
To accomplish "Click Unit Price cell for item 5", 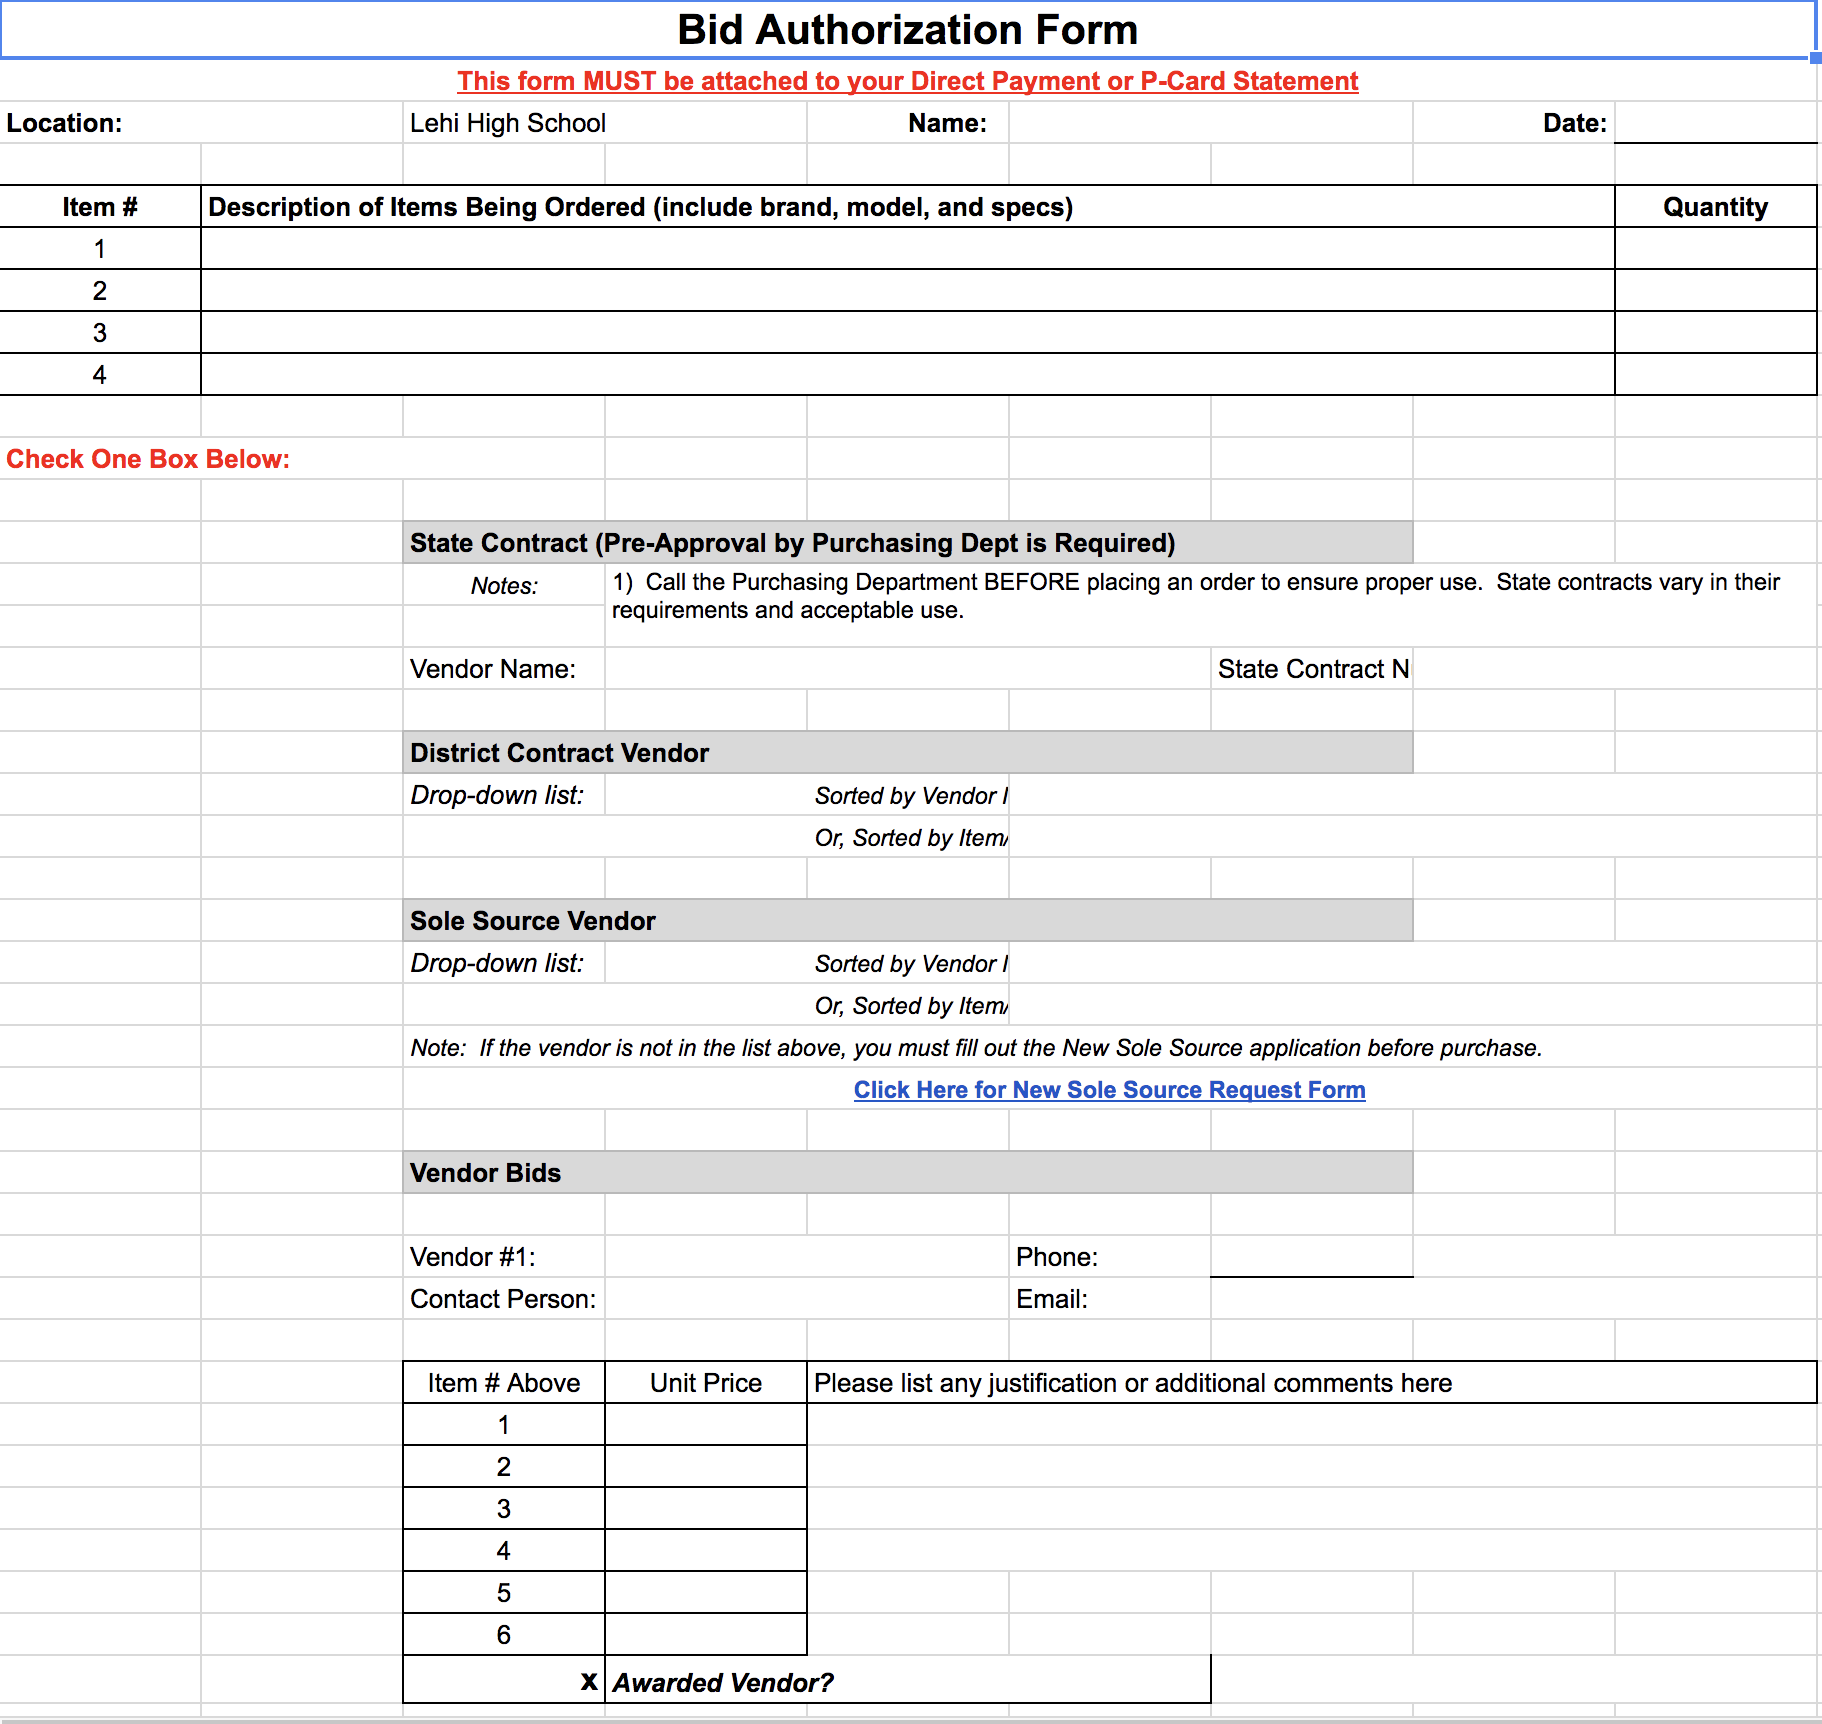I will [x=706, y=1593].
